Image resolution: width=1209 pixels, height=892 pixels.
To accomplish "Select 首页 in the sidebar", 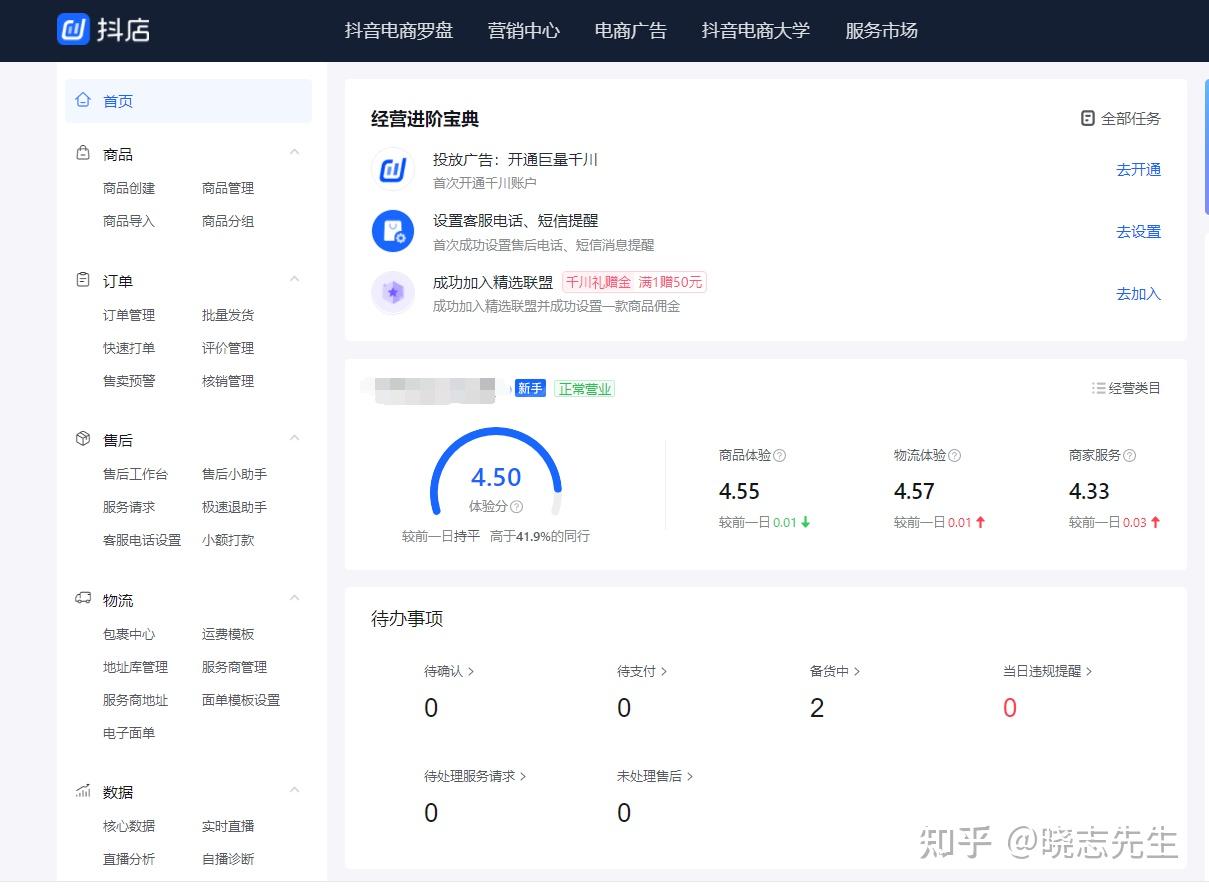I will point(188,101).
